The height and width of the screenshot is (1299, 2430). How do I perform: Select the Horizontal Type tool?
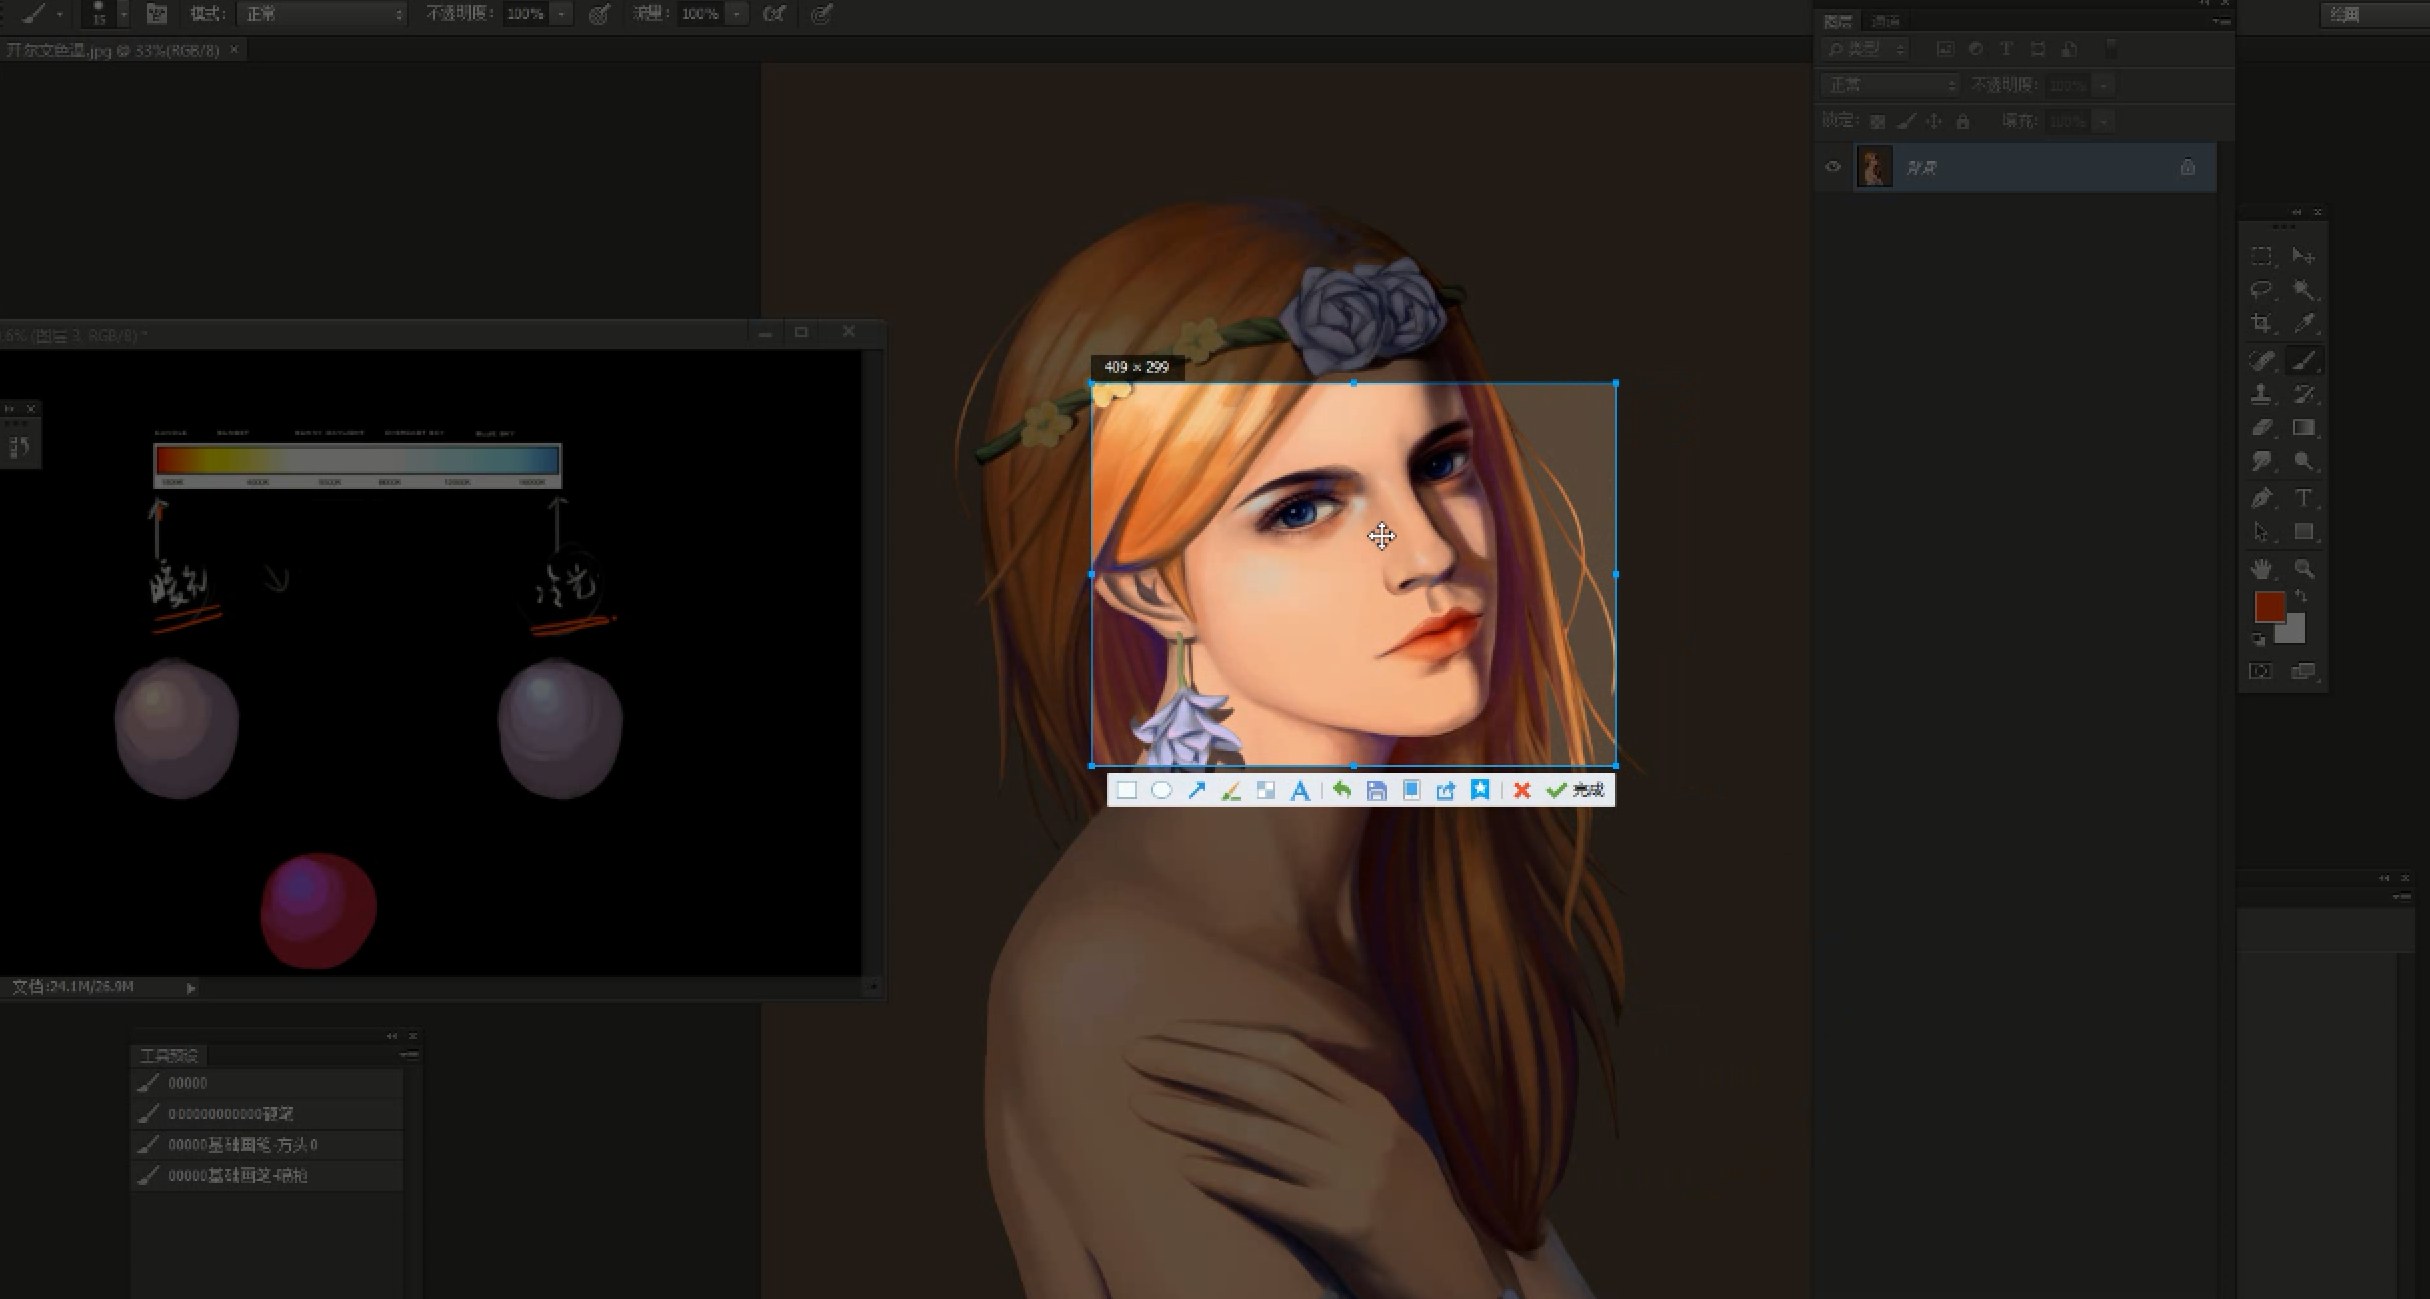[2304, 497]
